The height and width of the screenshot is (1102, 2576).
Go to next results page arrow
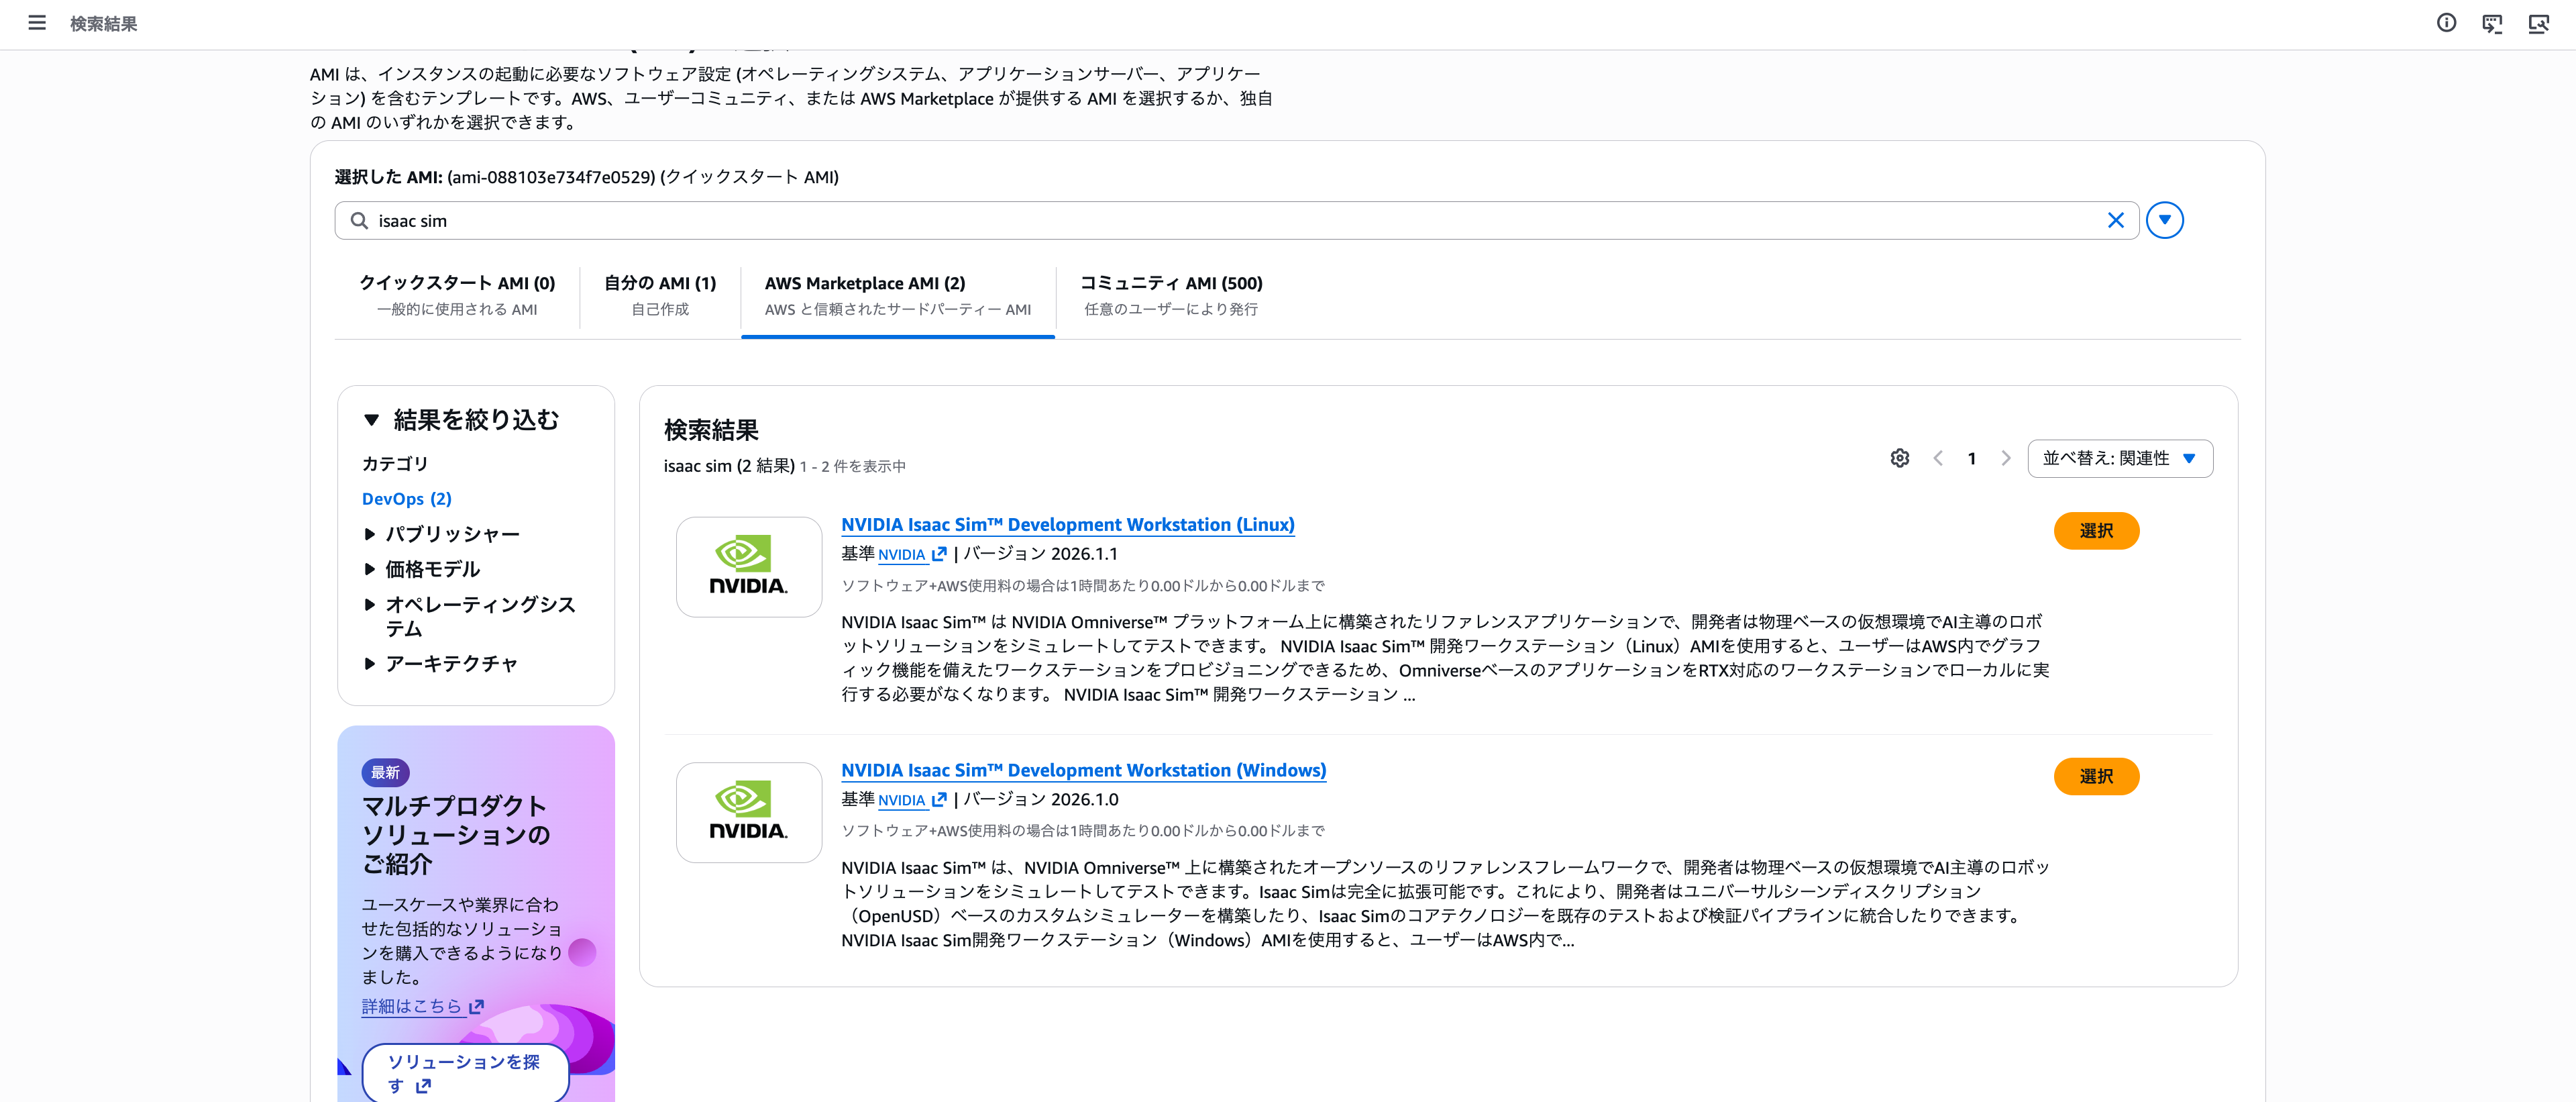point(2005,458)
